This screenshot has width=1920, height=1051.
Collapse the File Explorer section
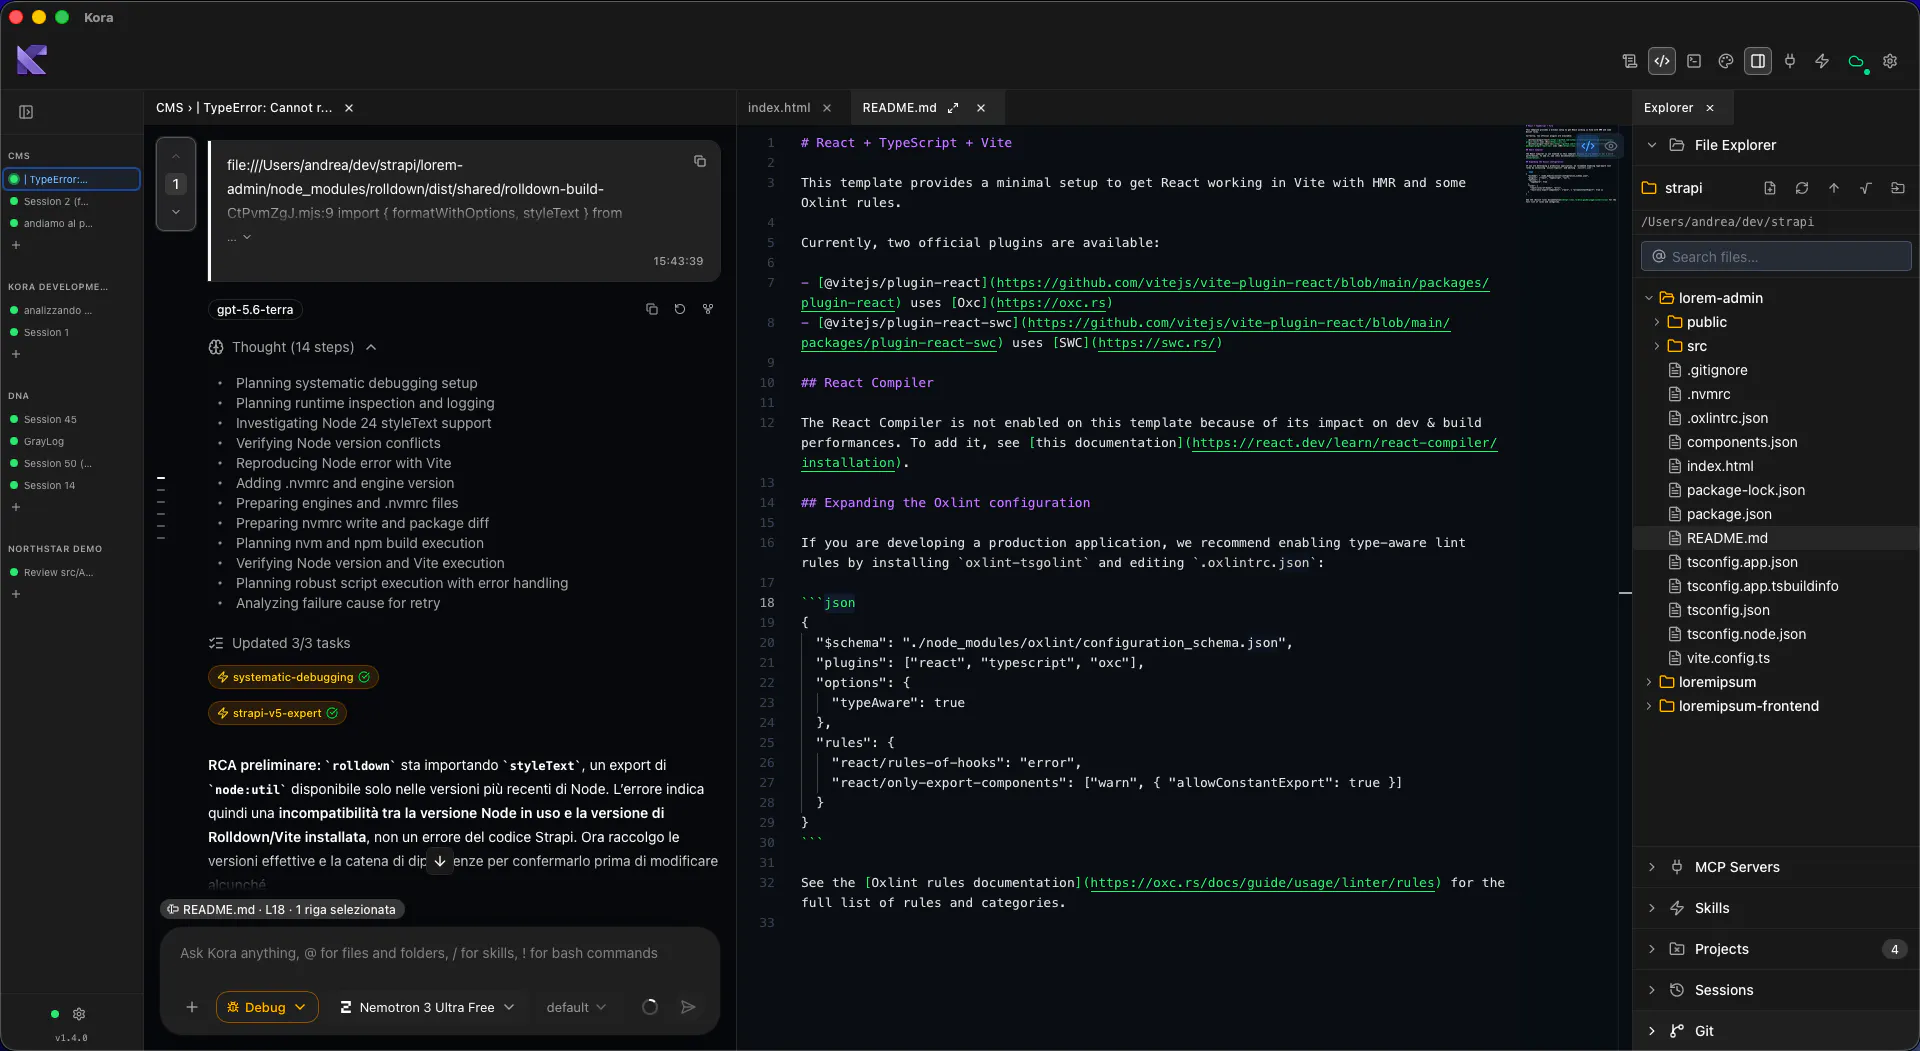point(1652,145)
